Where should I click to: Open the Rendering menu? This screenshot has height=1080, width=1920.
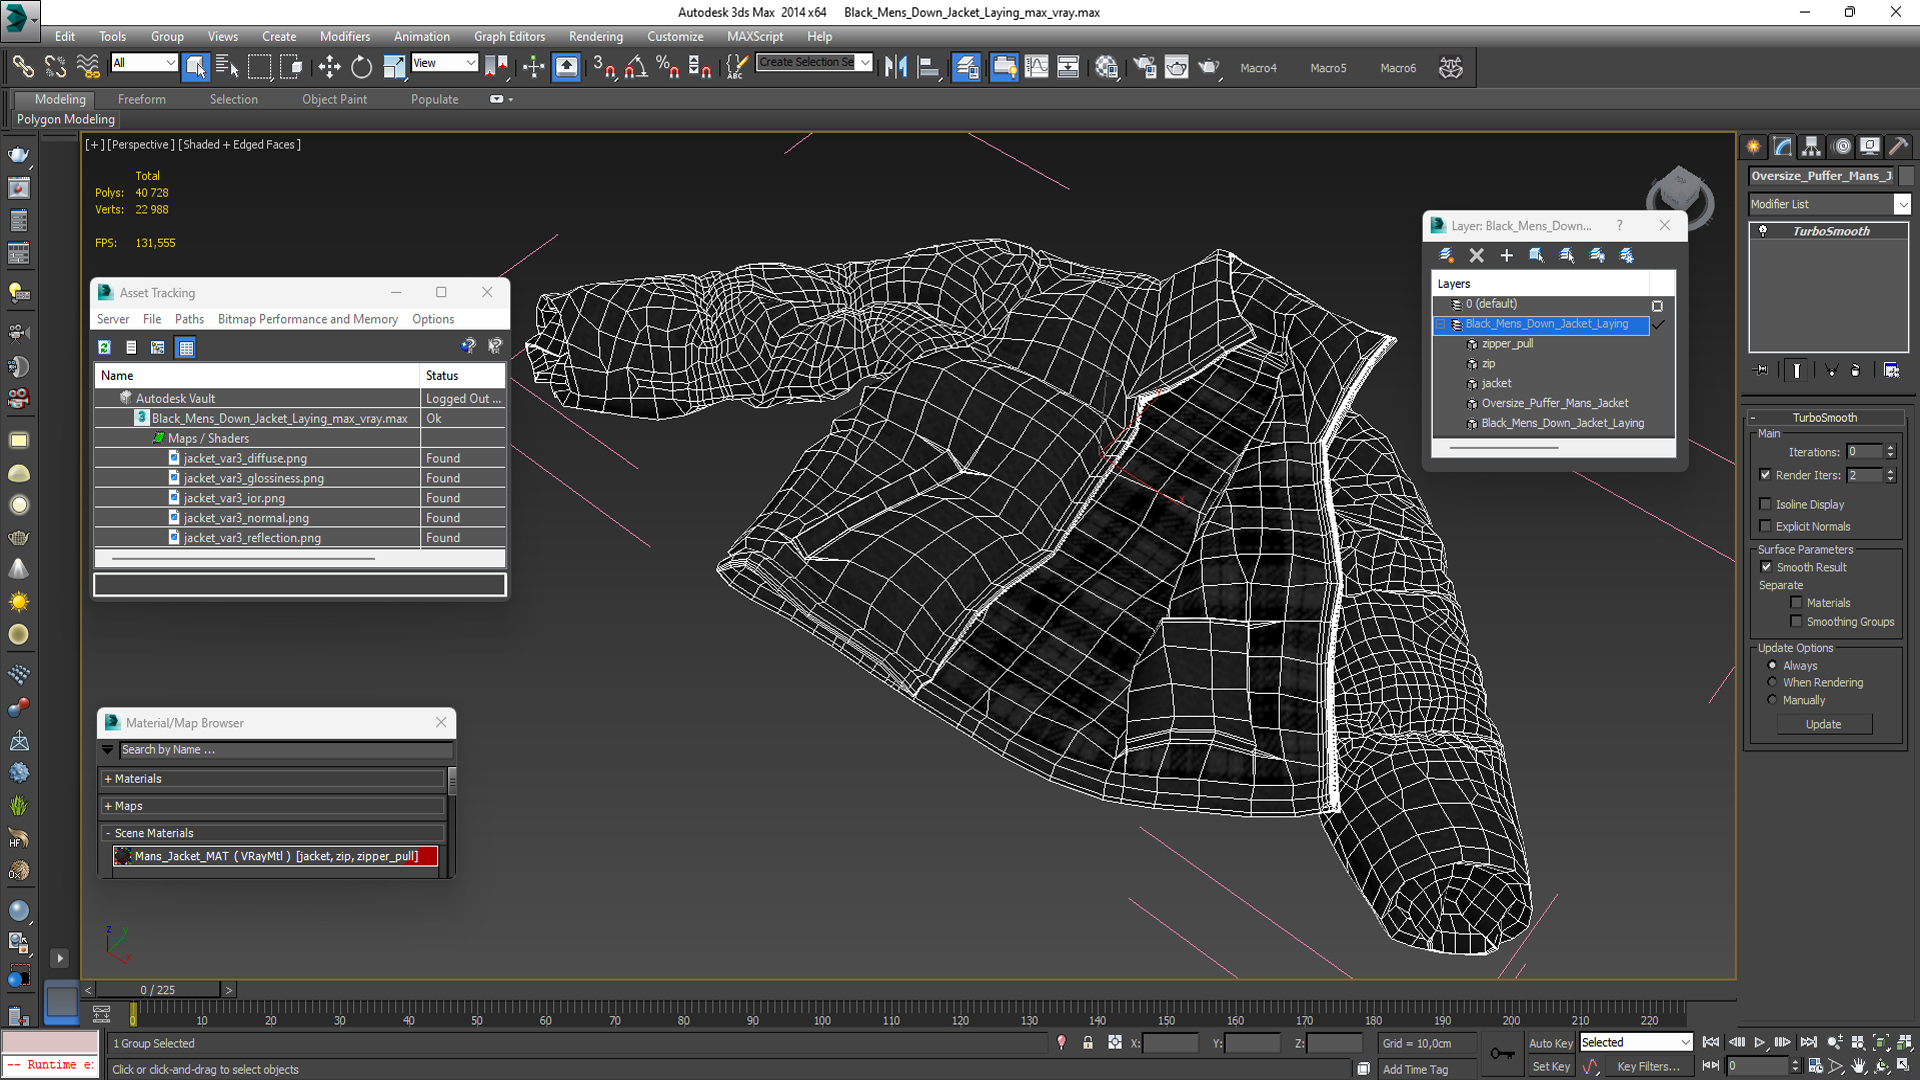coord(596,36)
